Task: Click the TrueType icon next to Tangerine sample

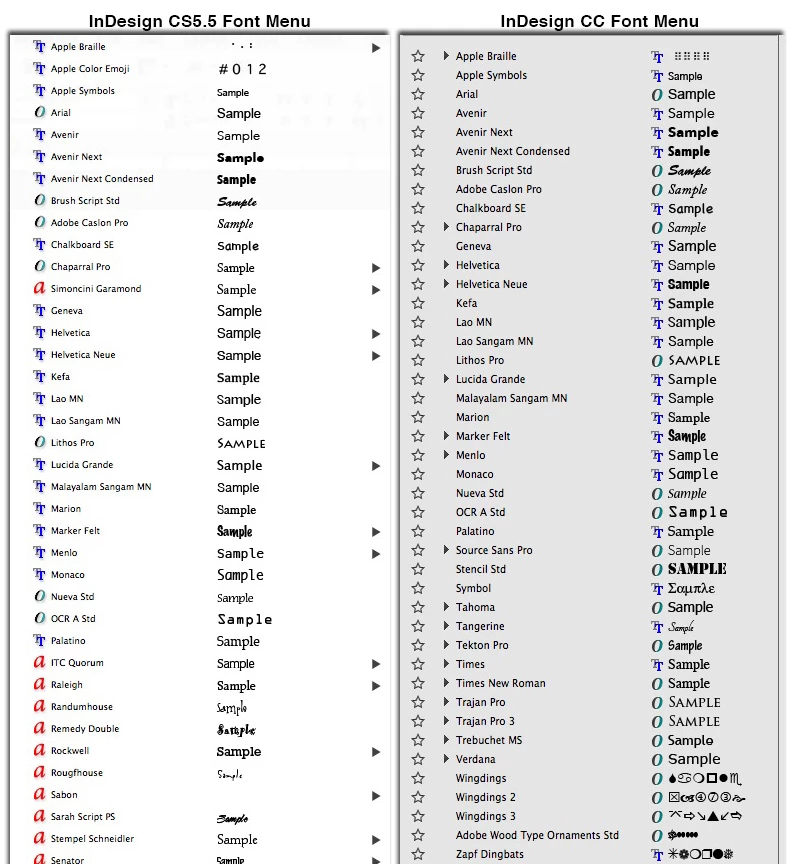Action: pos(657,627)
